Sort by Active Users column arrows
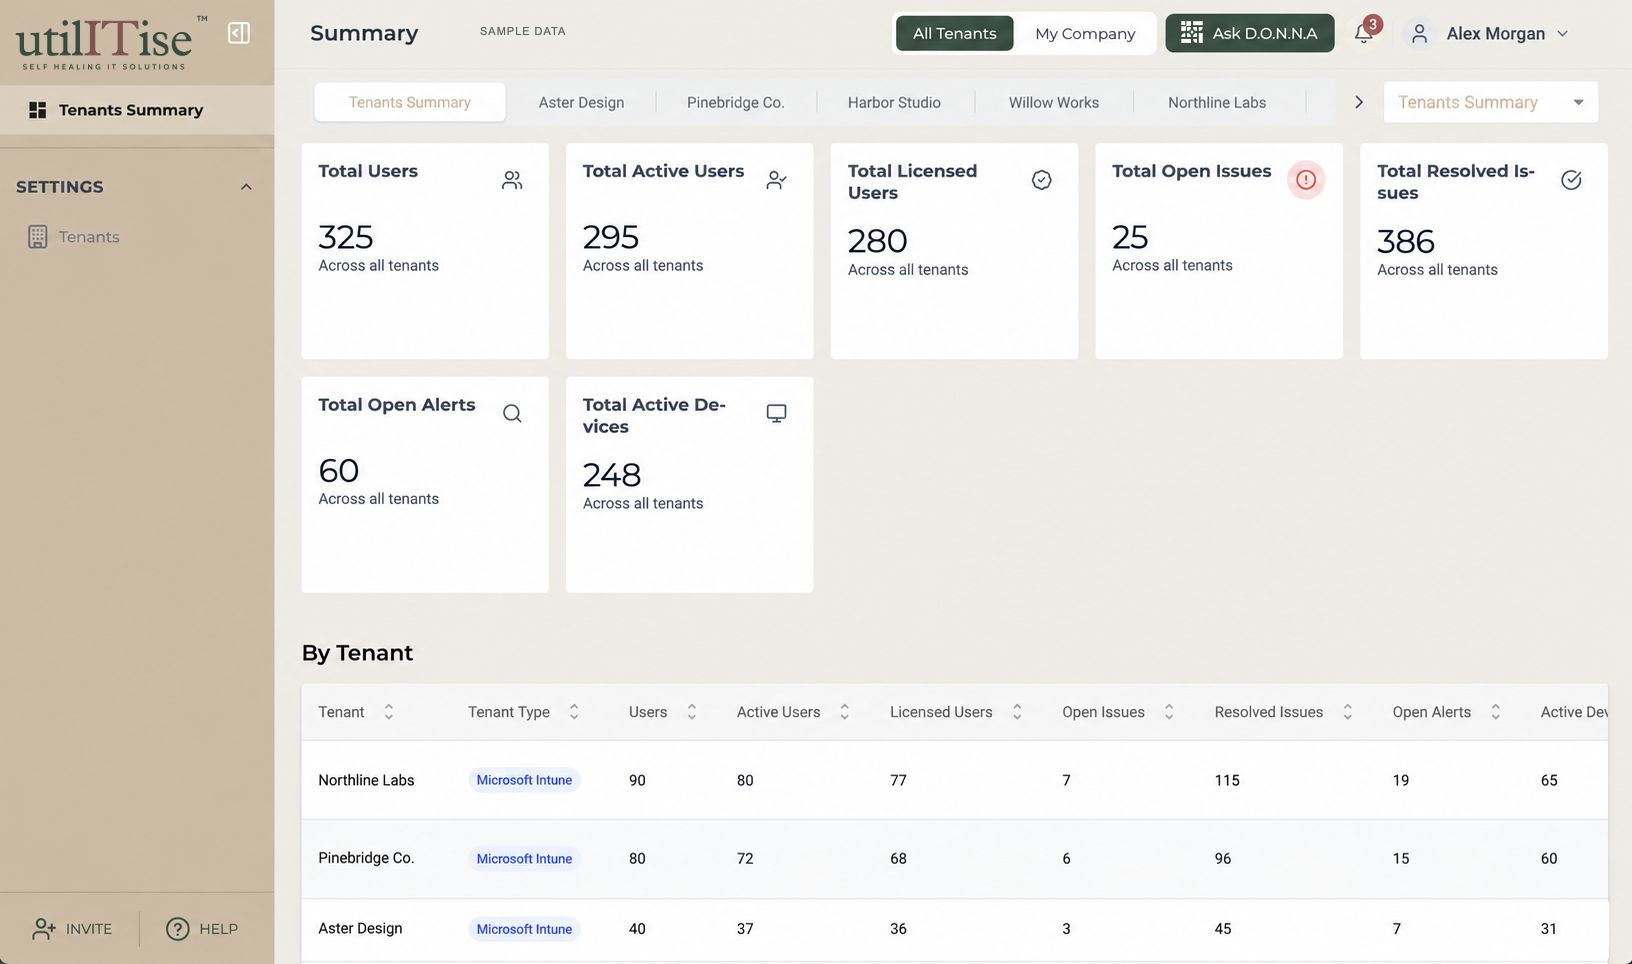The width and height of the screenshot is (1632, 964). 844,712
